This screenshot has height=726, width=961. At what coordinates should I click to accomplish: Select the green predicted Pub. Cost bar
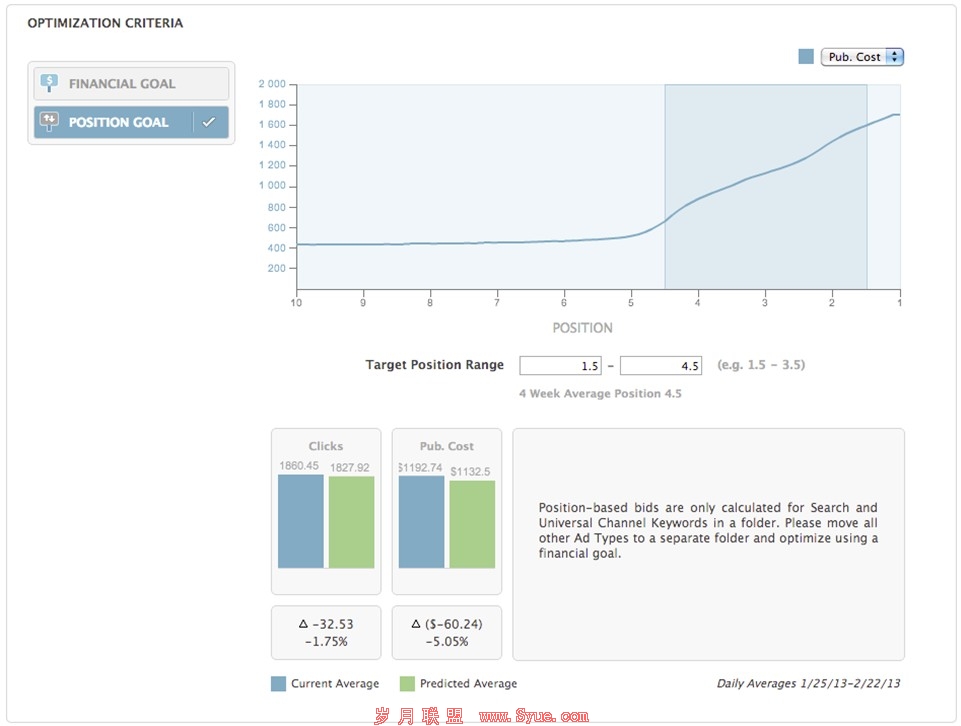point(472,524)
